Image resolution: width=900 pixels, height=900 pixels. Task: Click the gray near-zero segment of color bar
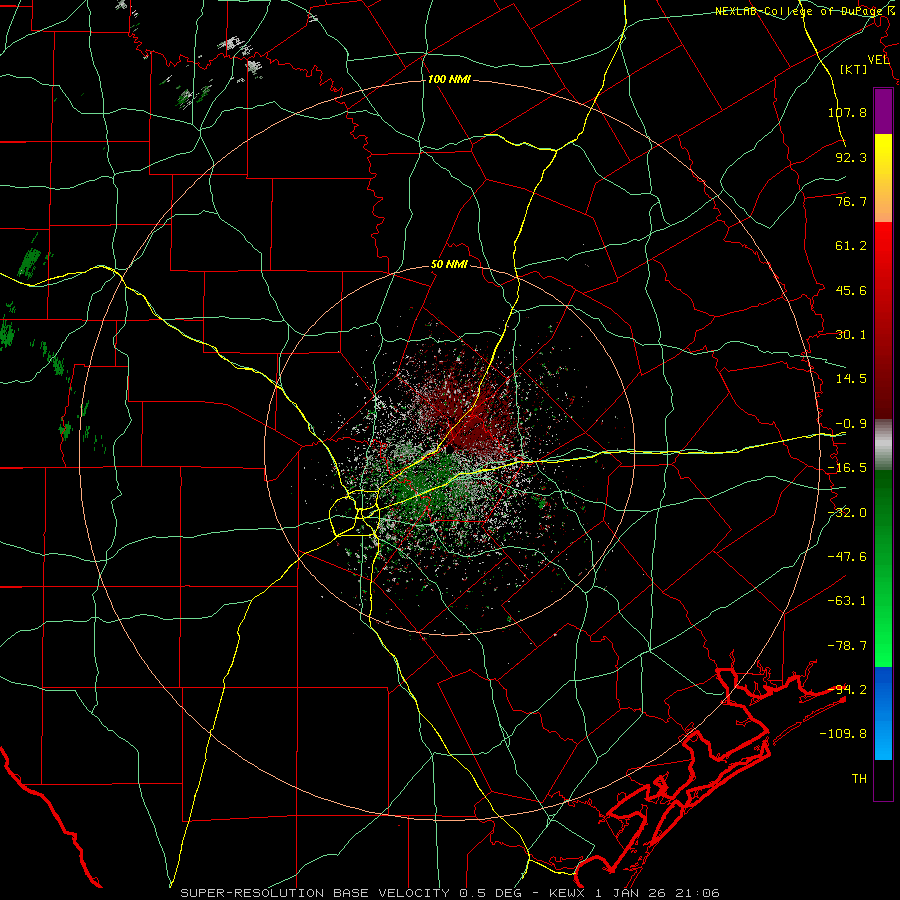883,445
